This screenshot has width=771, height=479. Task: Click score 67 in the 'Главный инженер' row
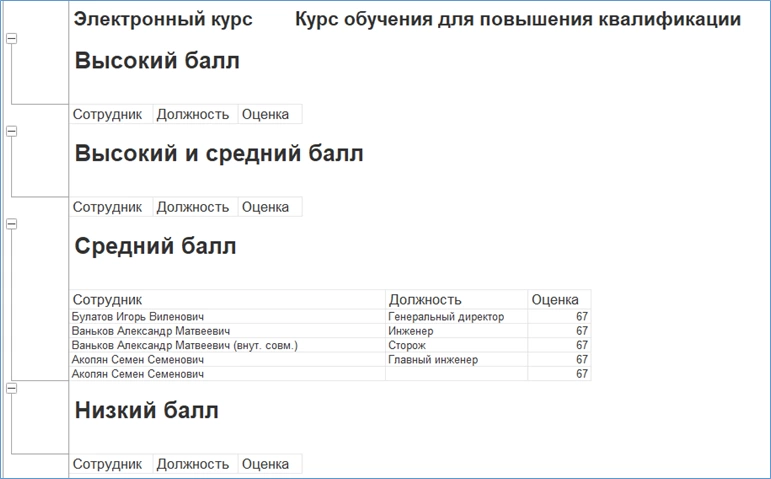(x=560, y=359)
